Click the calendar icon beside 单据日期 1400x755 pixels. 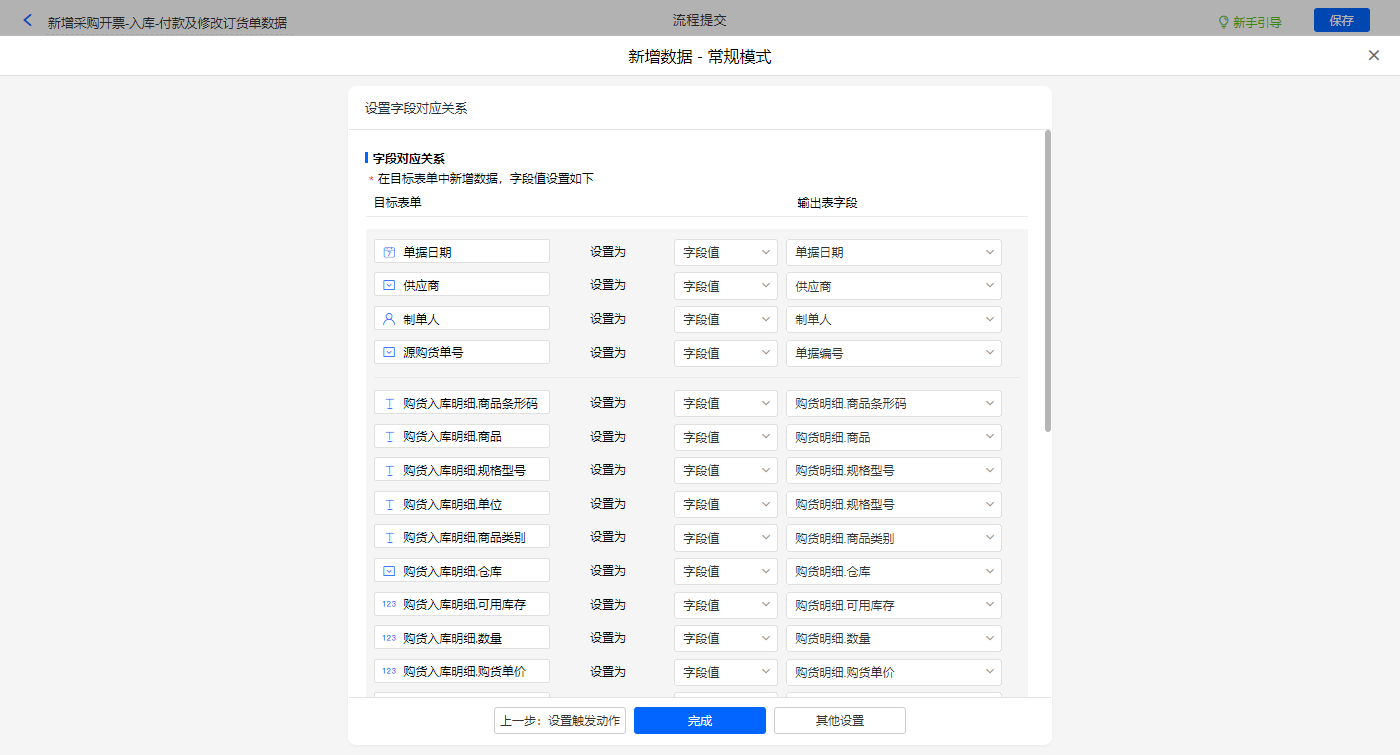click(x=389, y=252)
